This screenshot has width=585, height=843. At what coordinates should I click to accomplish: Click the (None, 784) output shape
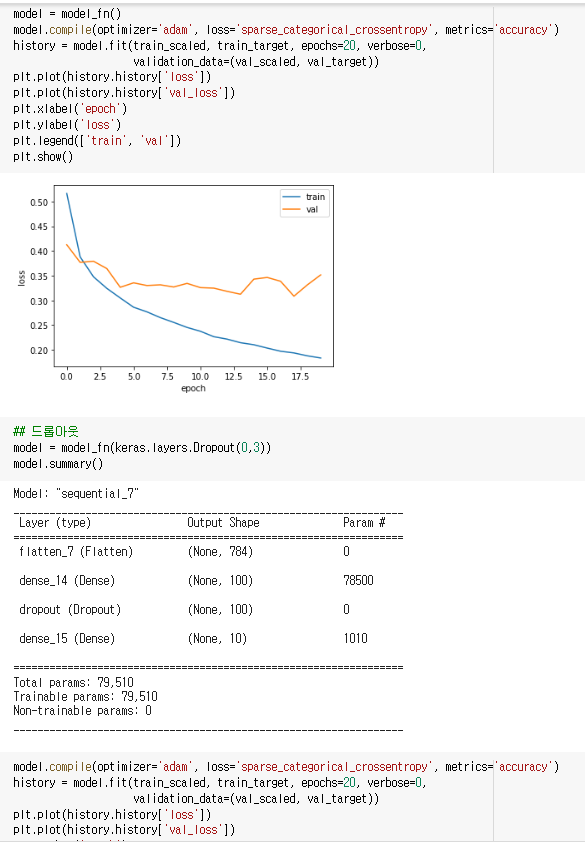[220, 552]
